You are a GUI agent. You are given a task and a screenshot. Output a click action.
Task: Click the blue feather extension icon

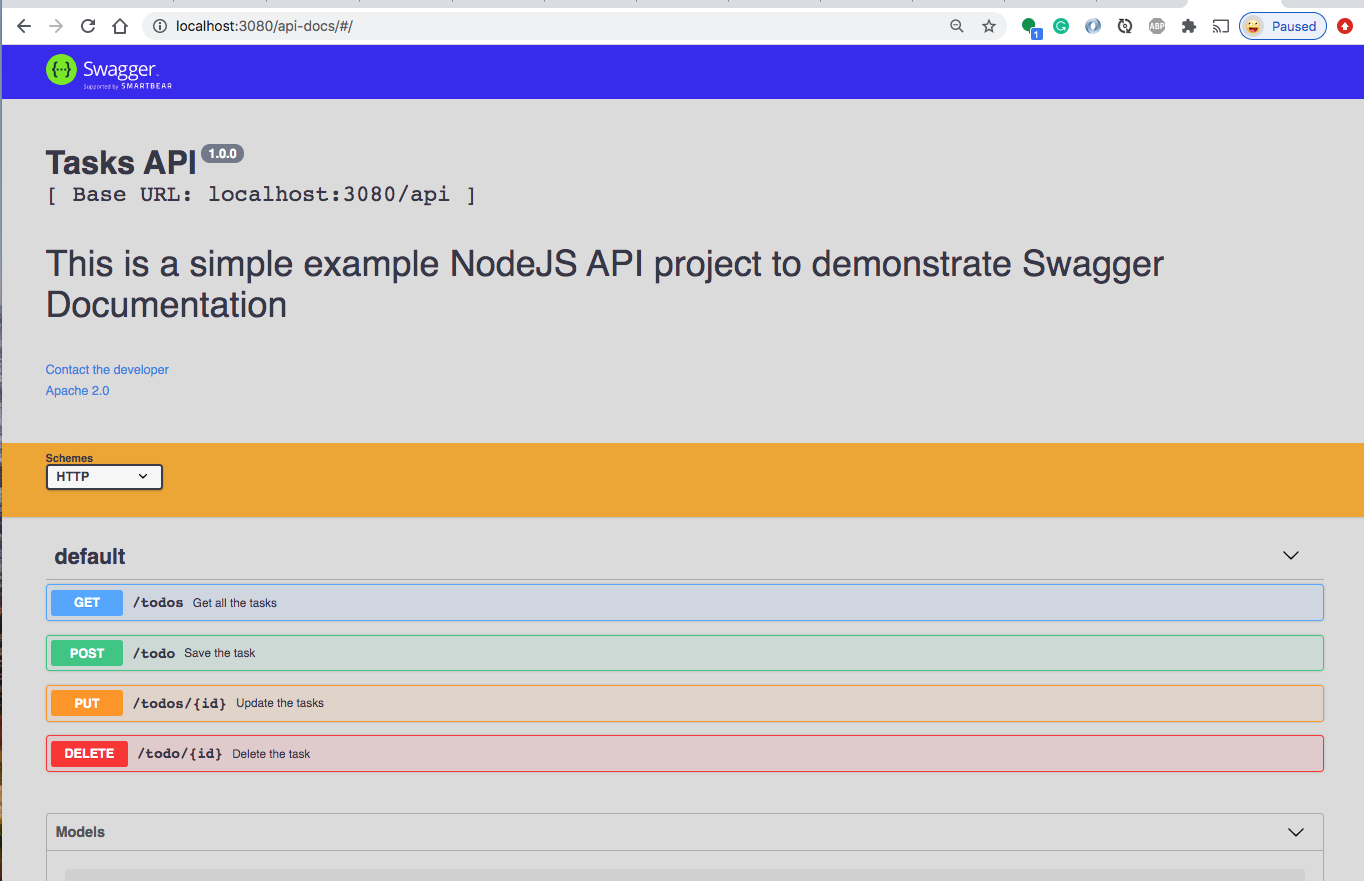1093,26
